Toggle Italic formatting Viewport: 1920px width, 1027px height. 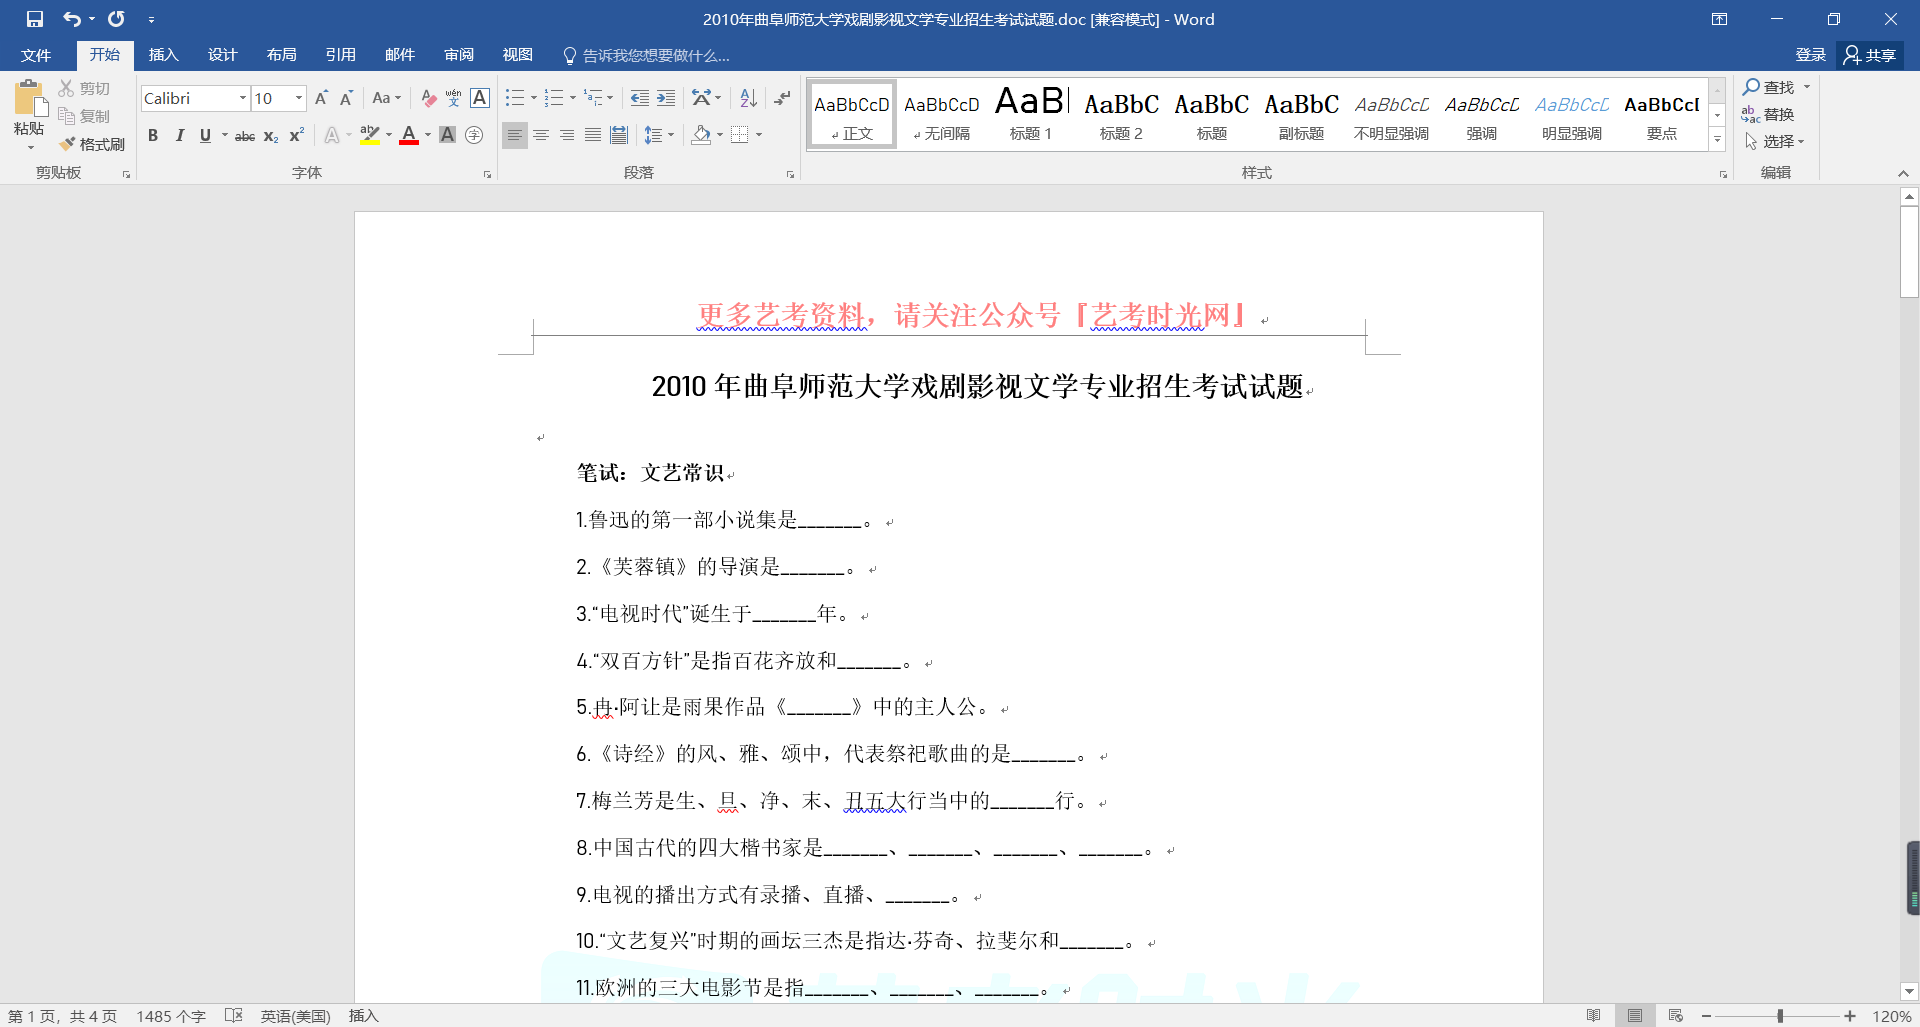179,135
